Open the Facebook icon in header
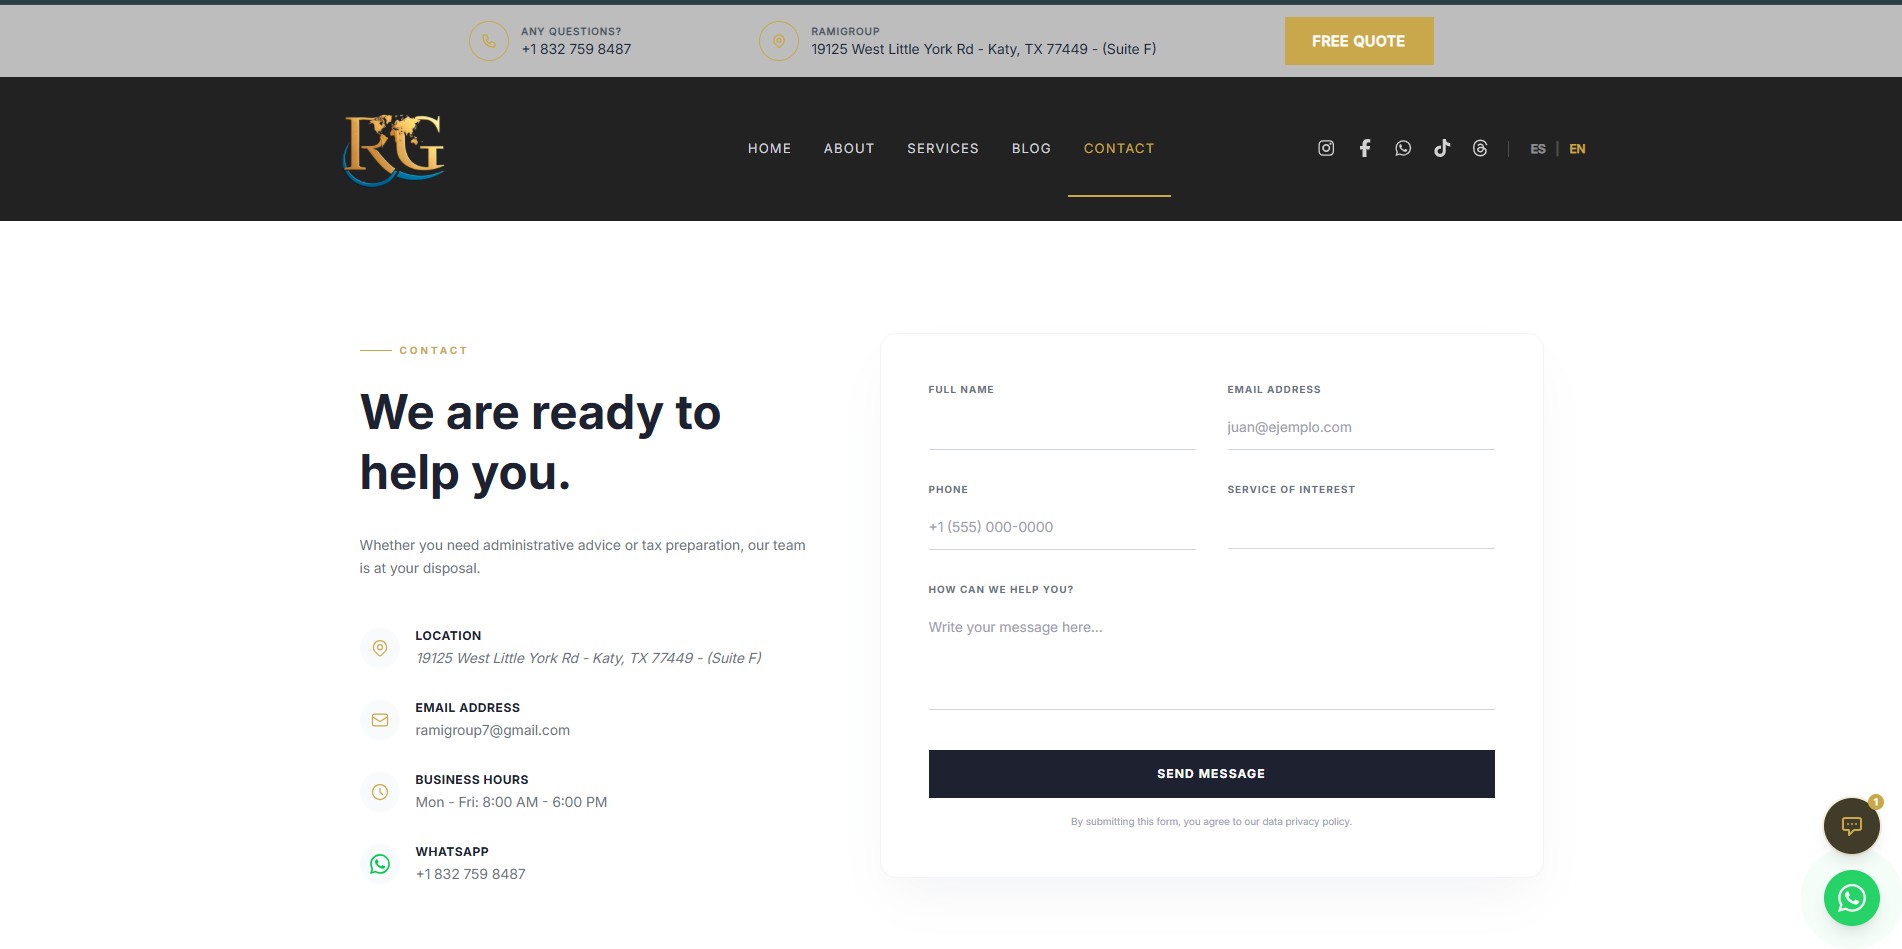Image resolution: width=1902 pixels, height=949 pixels. (x=1365, y=148)
